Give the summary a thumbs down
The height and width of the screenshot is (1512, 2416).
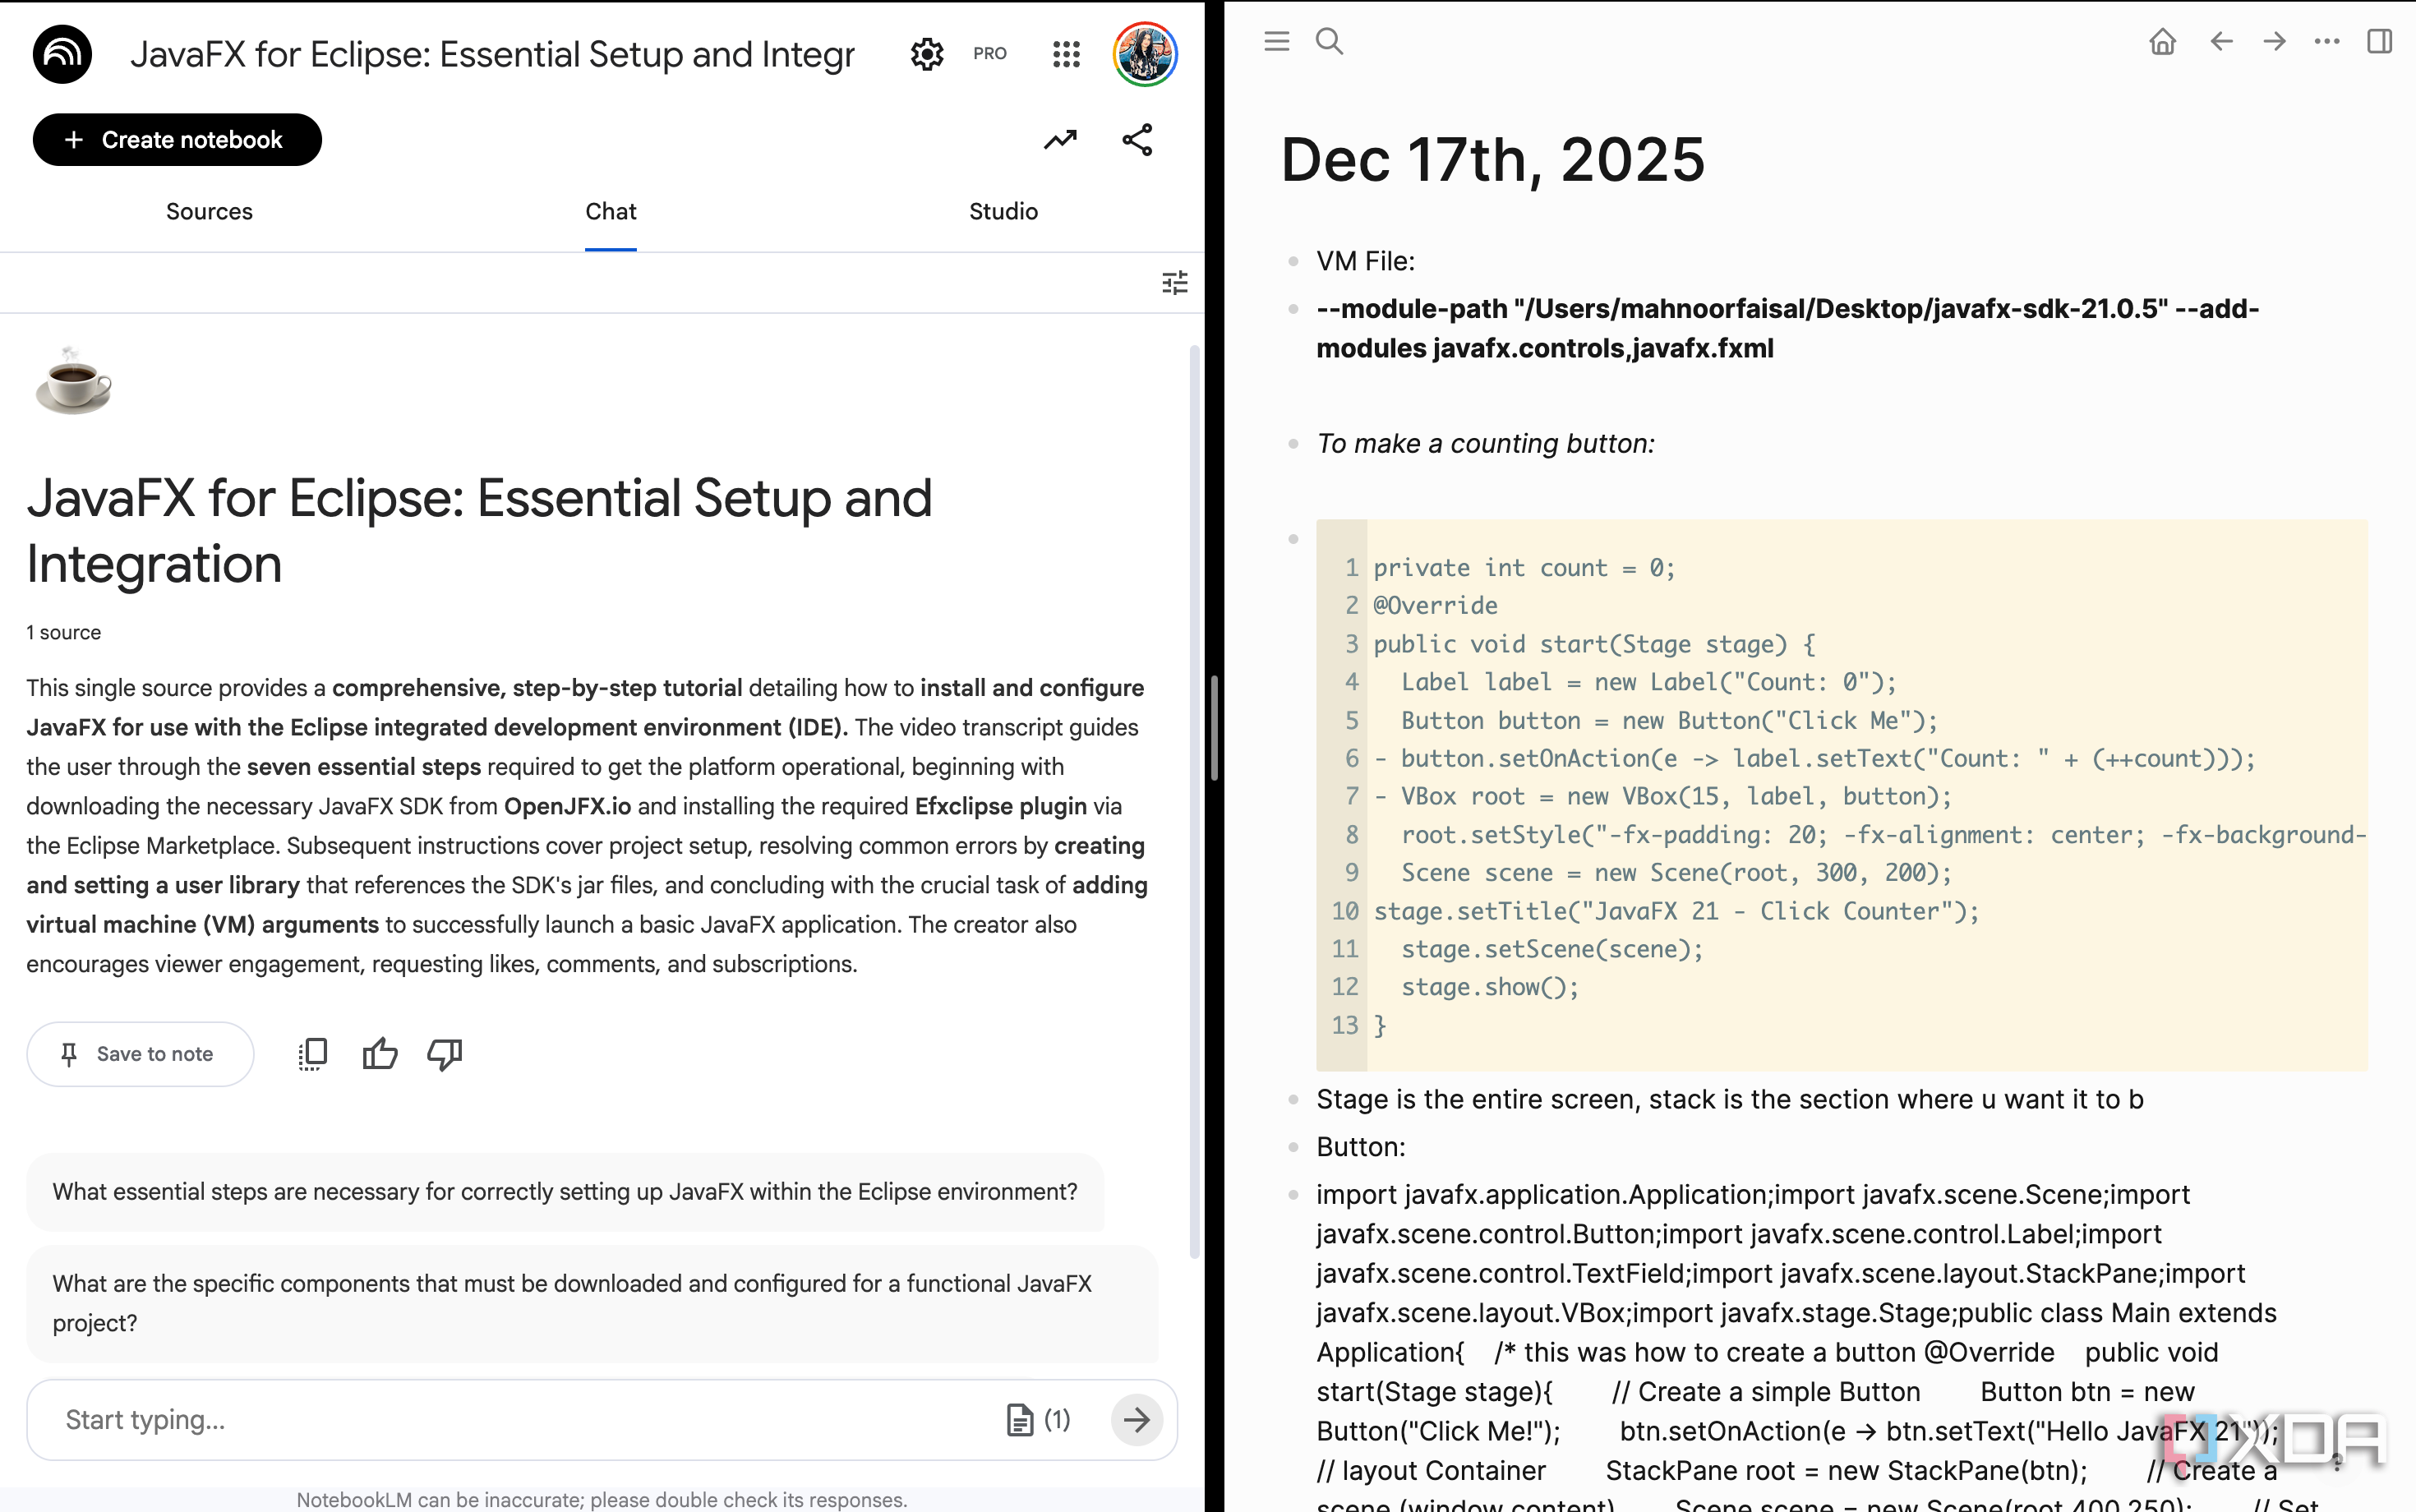point(445,1054)
